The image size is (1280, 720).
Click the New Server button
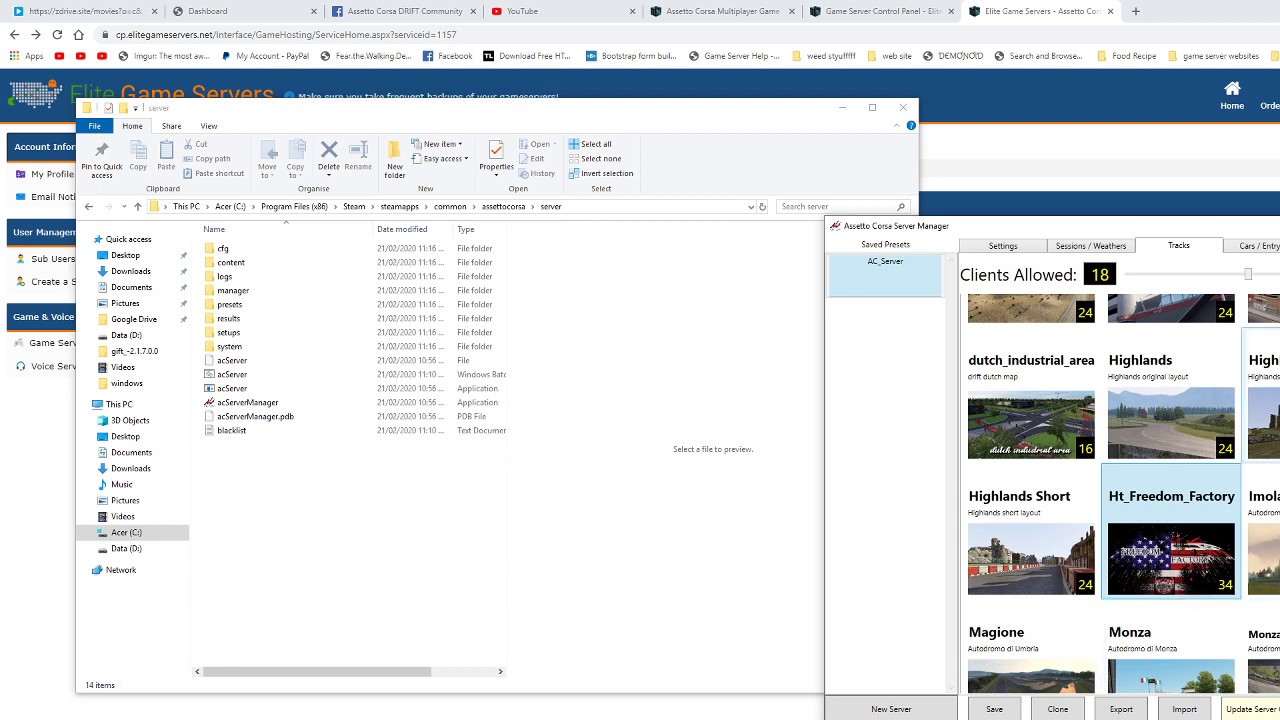point(891,709)
